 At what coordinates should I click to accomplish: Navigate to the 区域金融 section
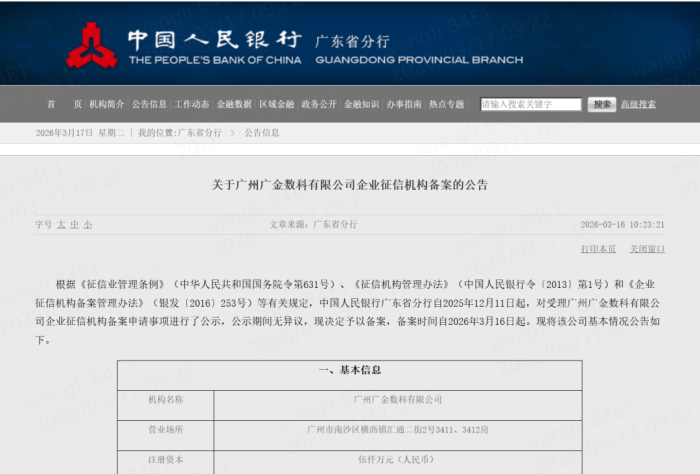[277, 104]
